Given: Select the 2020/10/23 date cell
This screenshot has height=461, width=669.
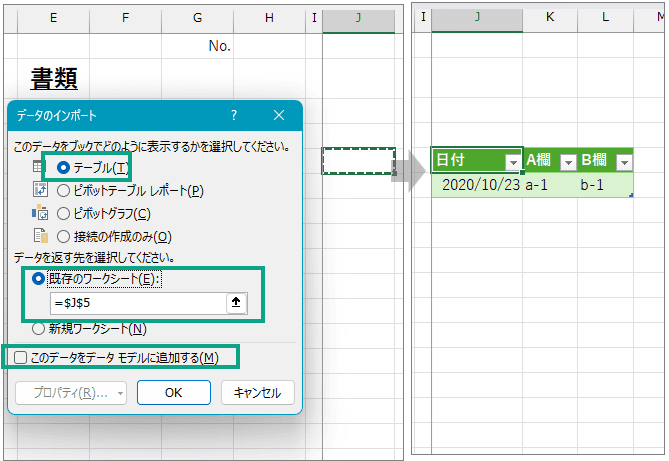Looking at the screenshot, I should pyautogui.click(x=480, y=185).
